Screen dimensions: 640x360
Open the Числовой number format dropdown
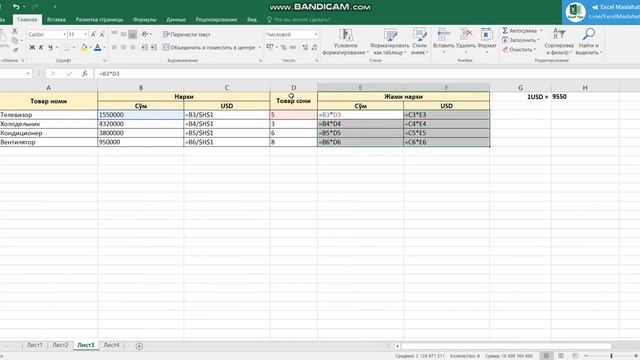[x=316, y=35]
